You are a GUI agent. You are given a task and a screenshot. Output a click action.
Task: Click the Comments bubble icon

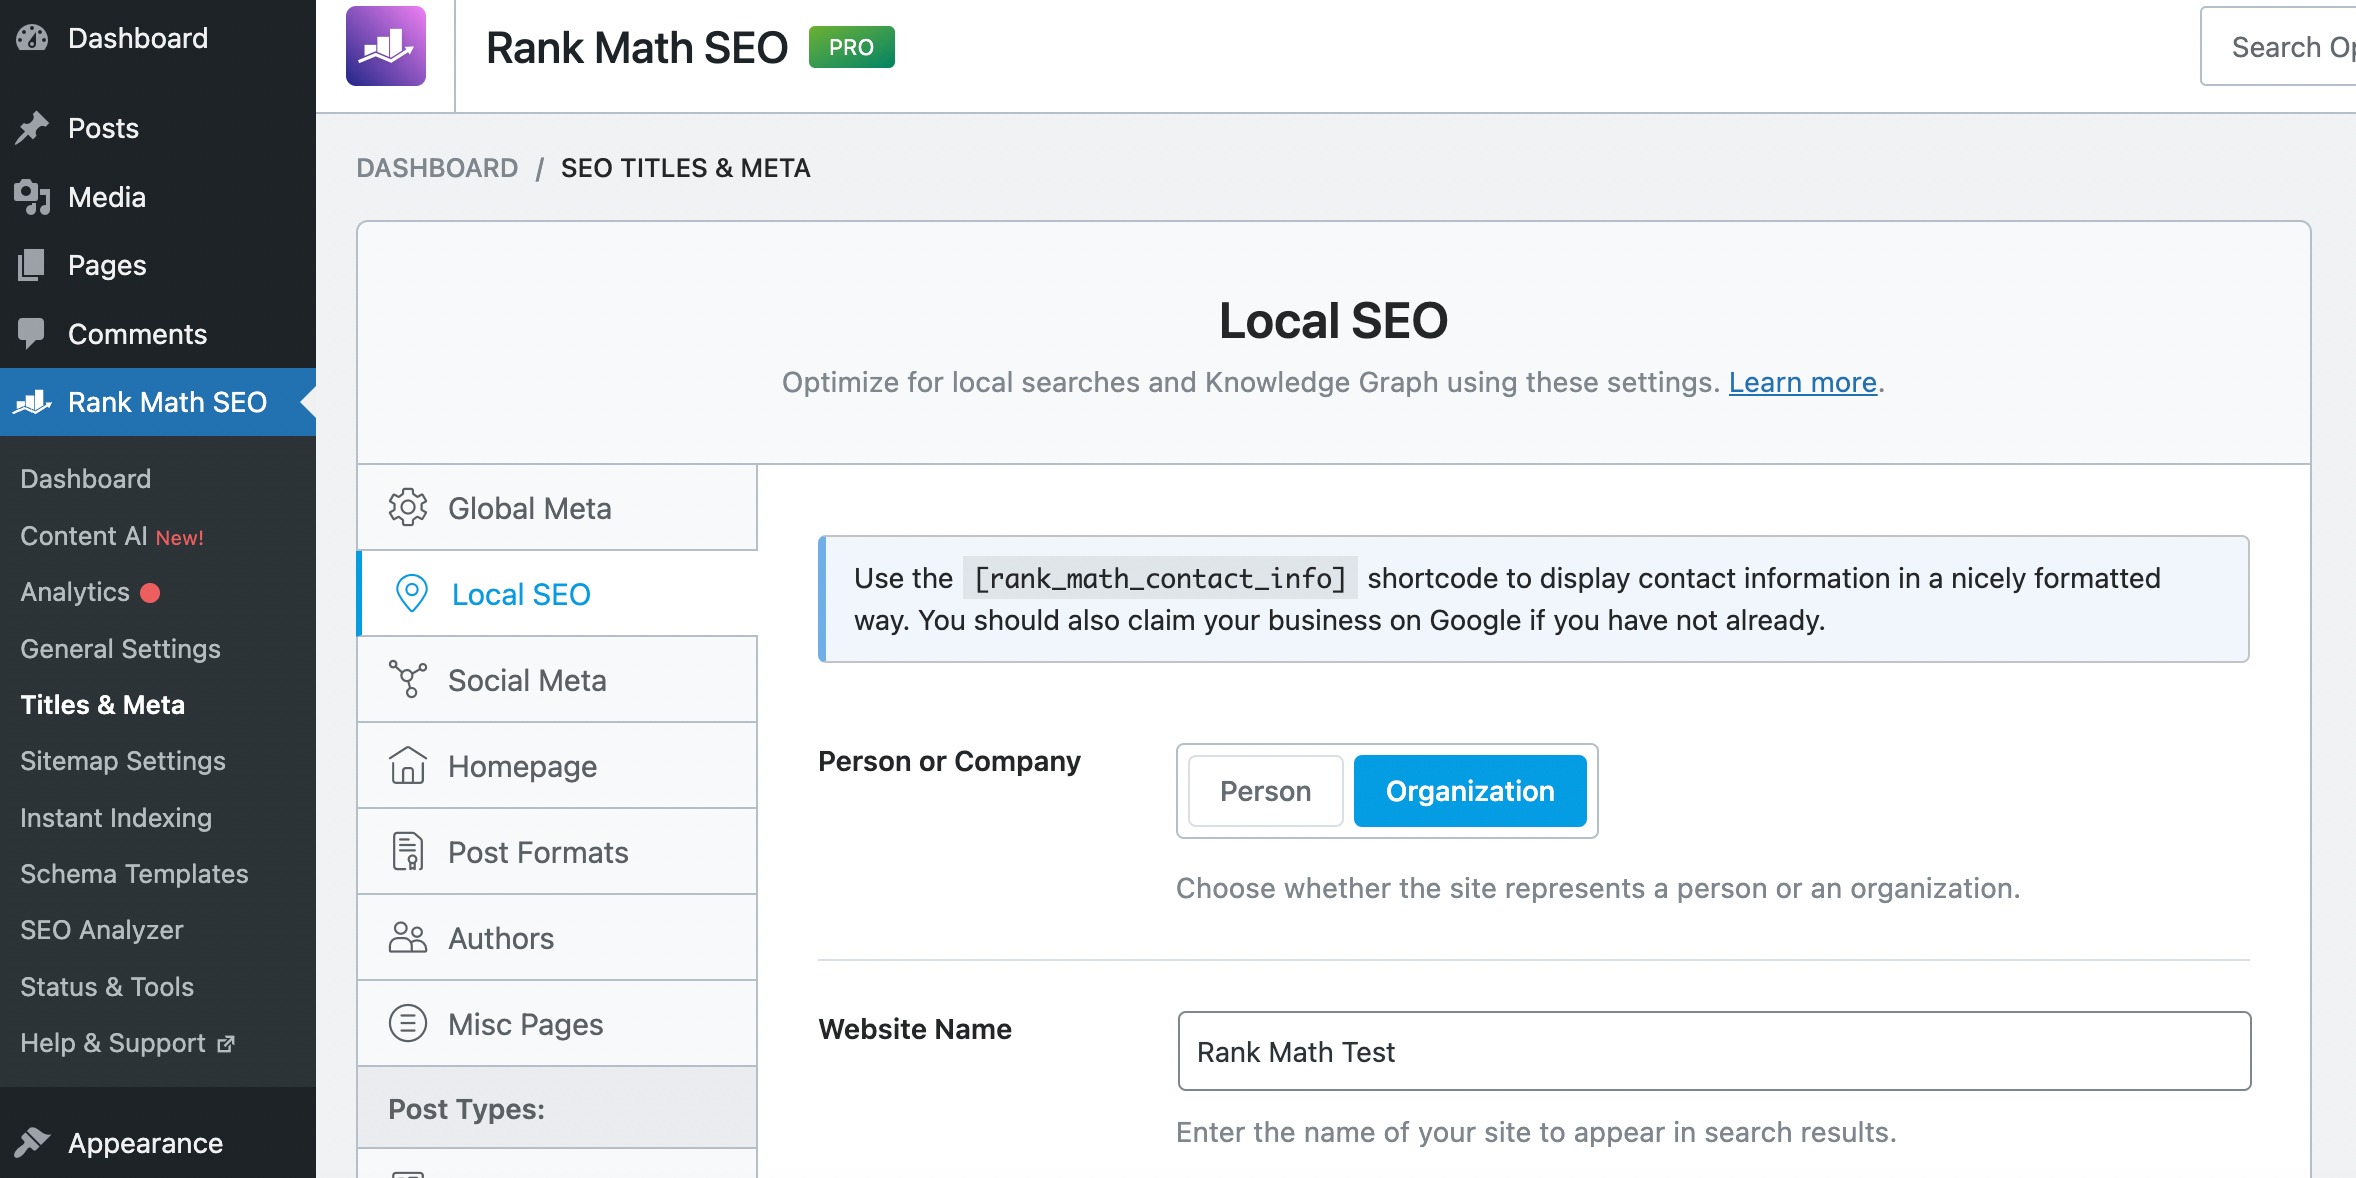[x=32, y=334]
